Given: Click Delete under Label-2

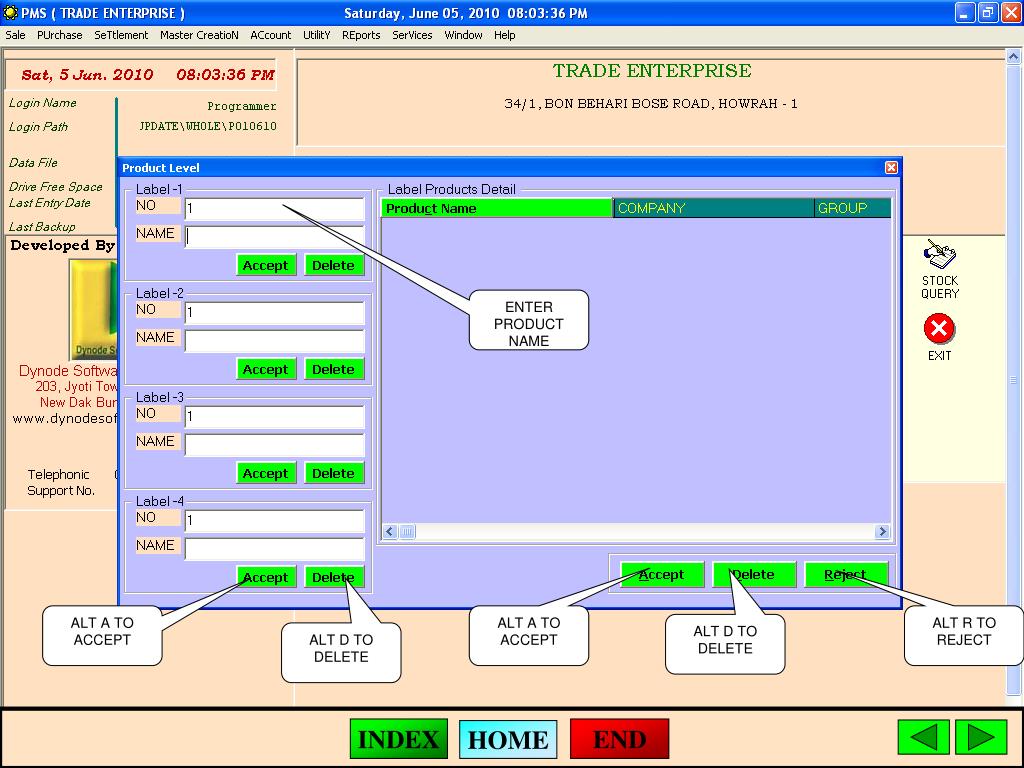Looking at the screenshot, I should point(334,369).
